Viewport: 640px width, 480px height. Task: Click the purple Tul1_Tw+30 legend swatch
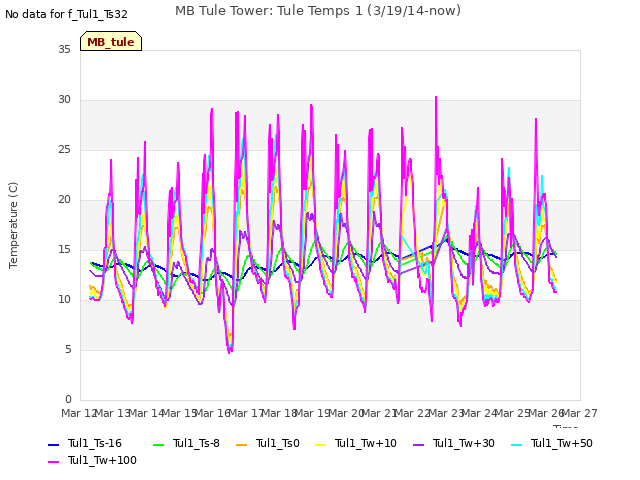point(419,444)
